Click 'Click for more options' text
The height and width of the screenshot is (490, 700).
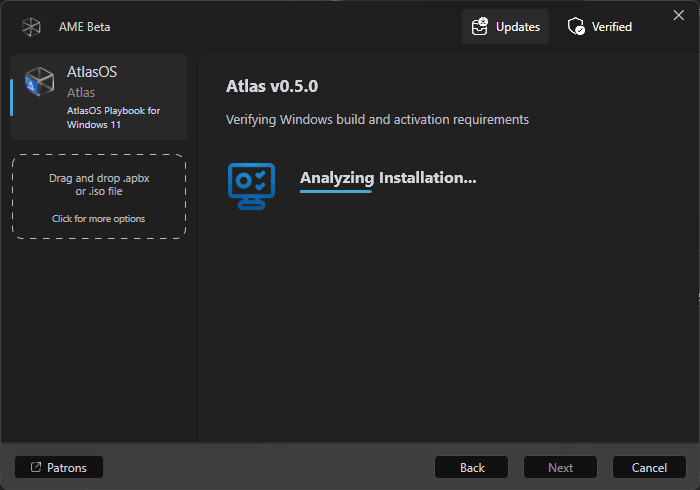98,219
